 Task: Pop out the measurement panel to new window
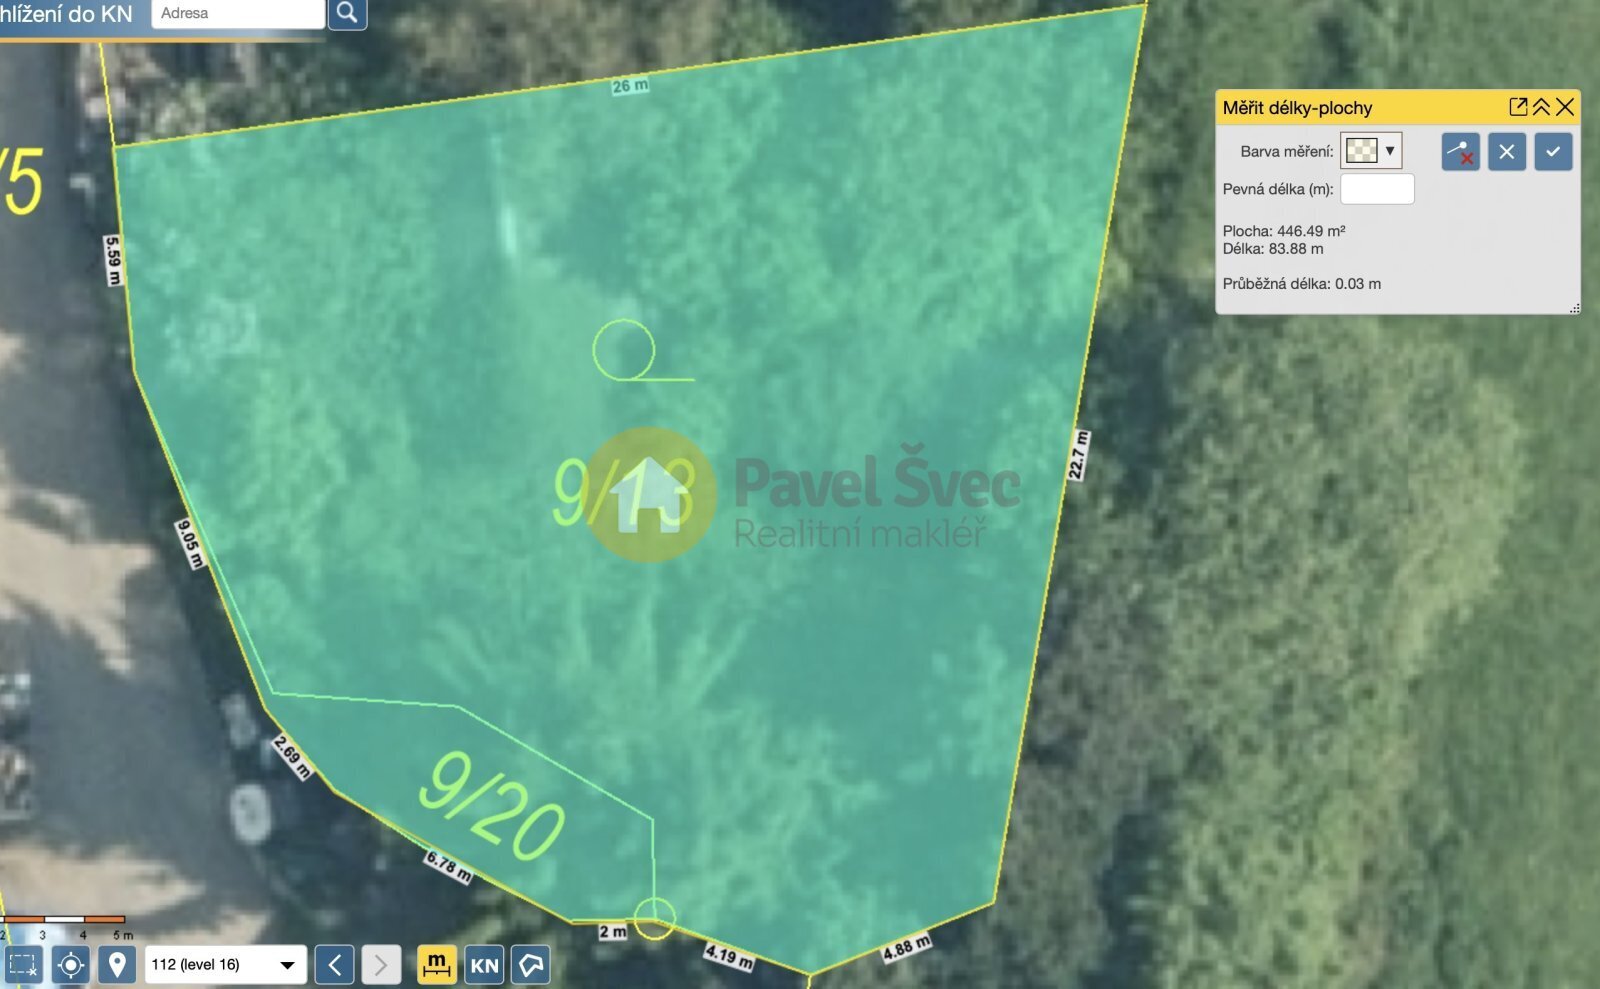(x=1518, y=107)
